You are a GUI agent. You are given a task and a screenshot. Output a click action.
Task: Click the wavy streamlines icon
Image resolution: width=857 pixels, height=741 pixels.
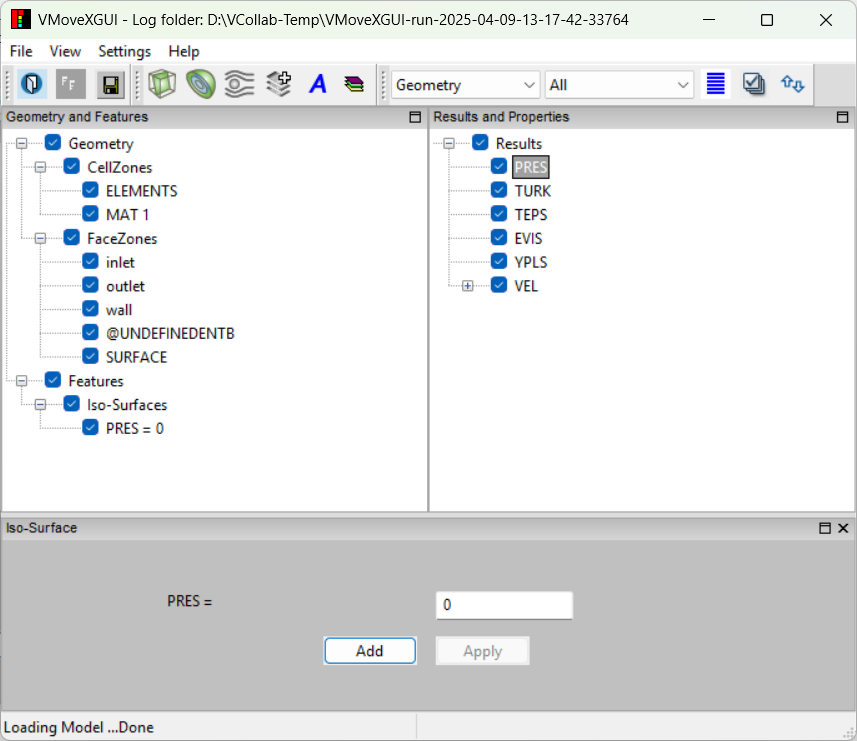(x=239, y=85)
